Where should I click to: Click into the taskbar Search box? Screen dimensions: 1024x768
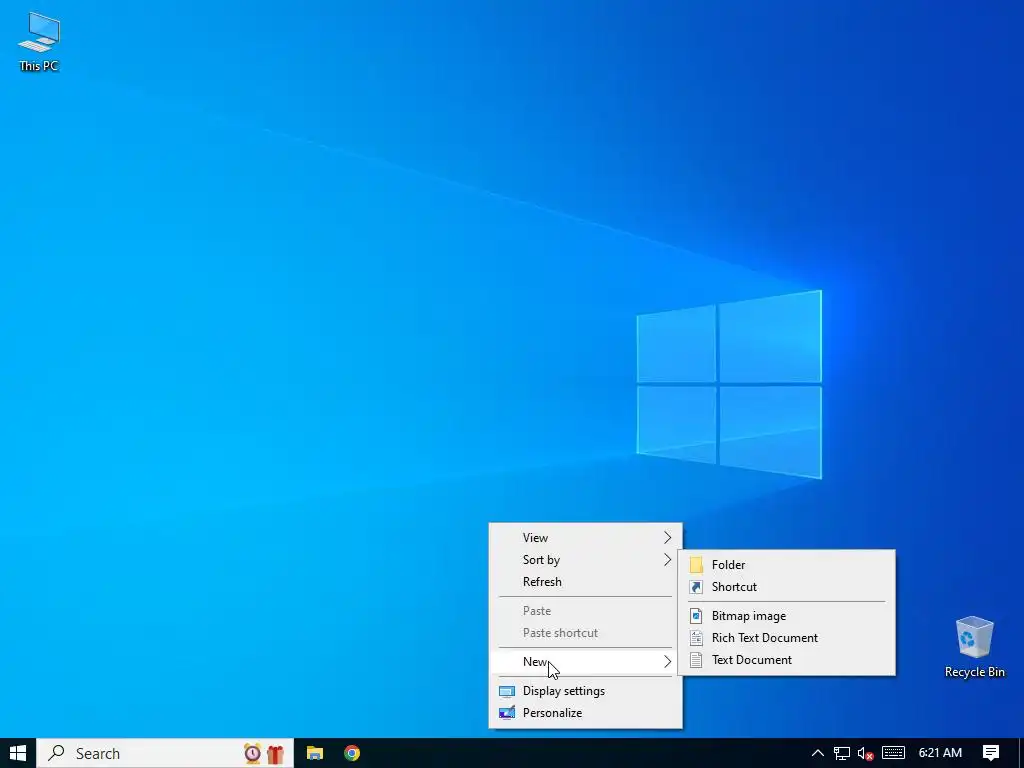coord(165,753)
